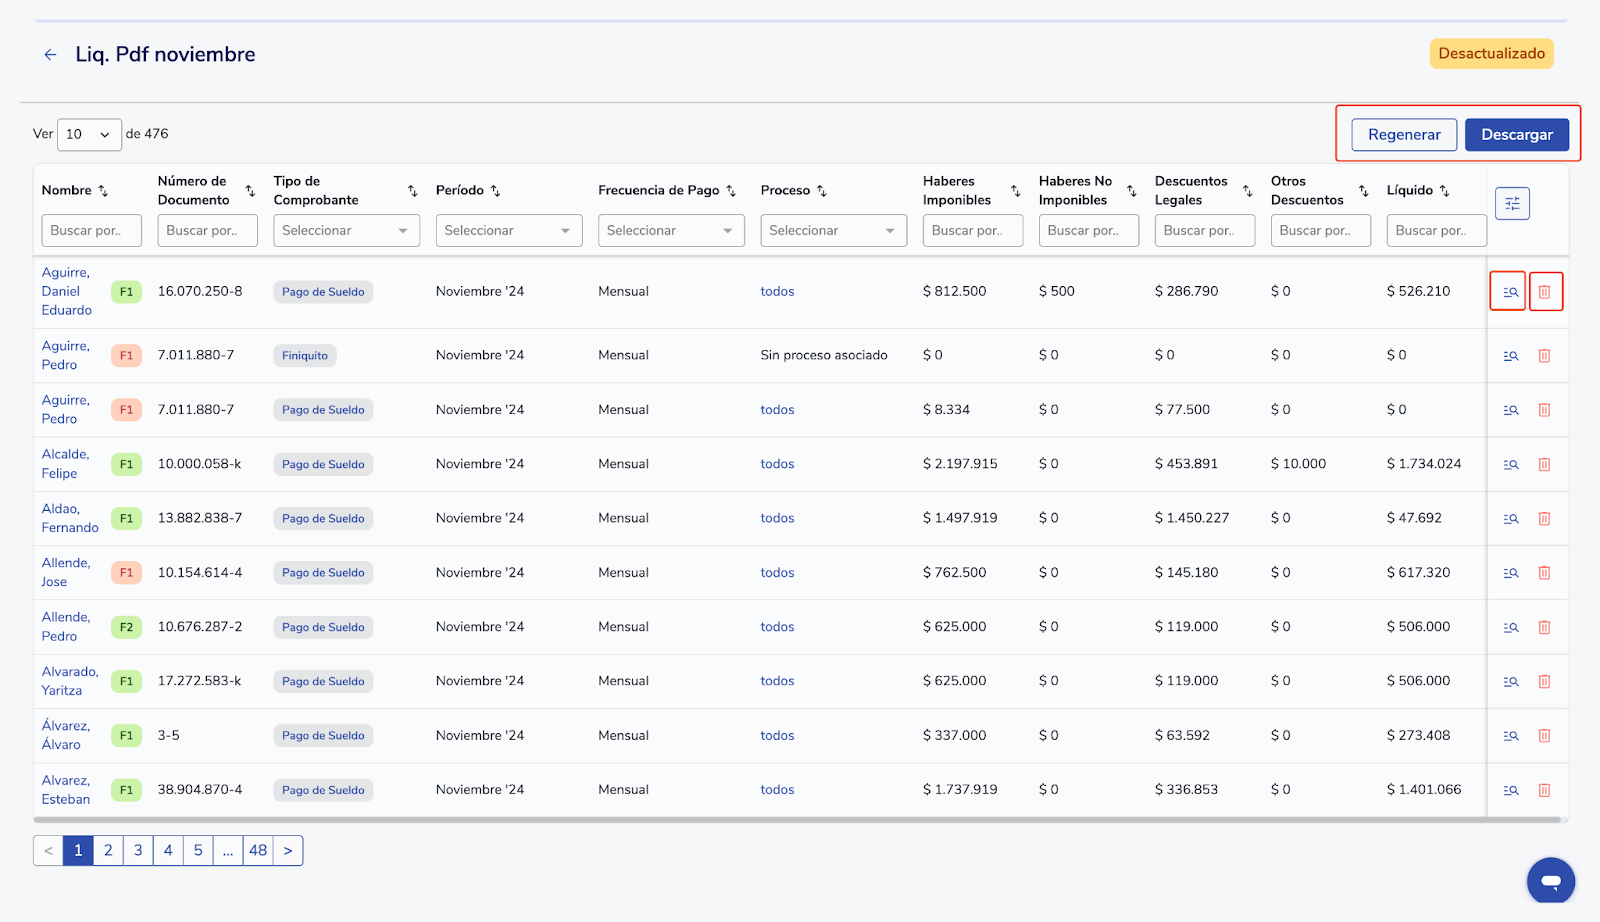View details for Allende, Jose row
Viewport: 1600px width, 922px height.
tap(1510, 573)
